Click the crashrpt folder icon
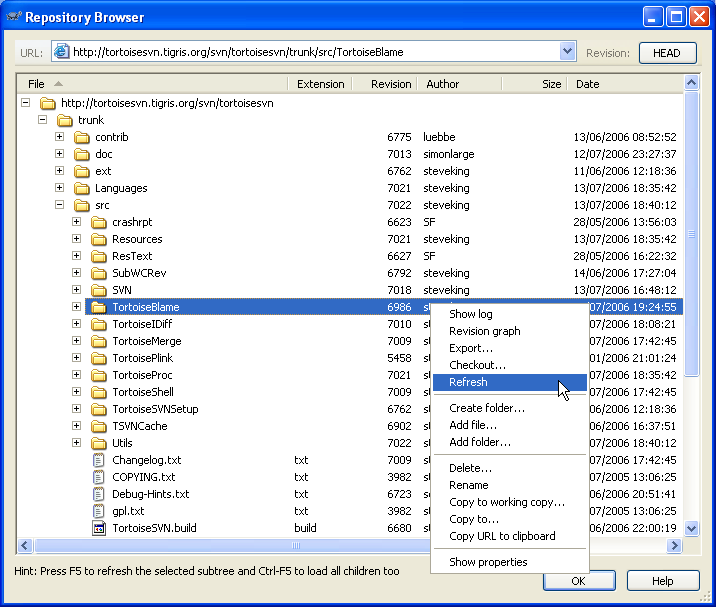This screenshot has width=716, height=607. click(99, 222)
